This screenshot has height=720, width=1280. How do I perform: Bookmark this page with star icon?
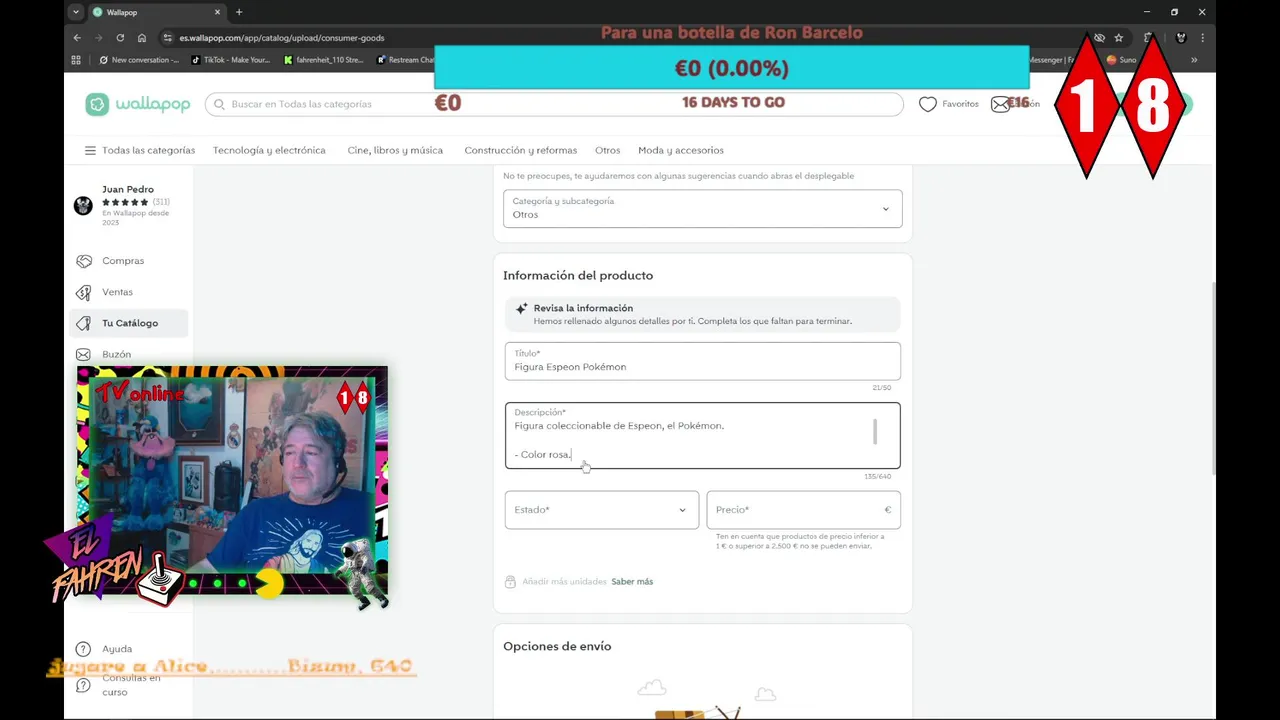pos(1119,38)
